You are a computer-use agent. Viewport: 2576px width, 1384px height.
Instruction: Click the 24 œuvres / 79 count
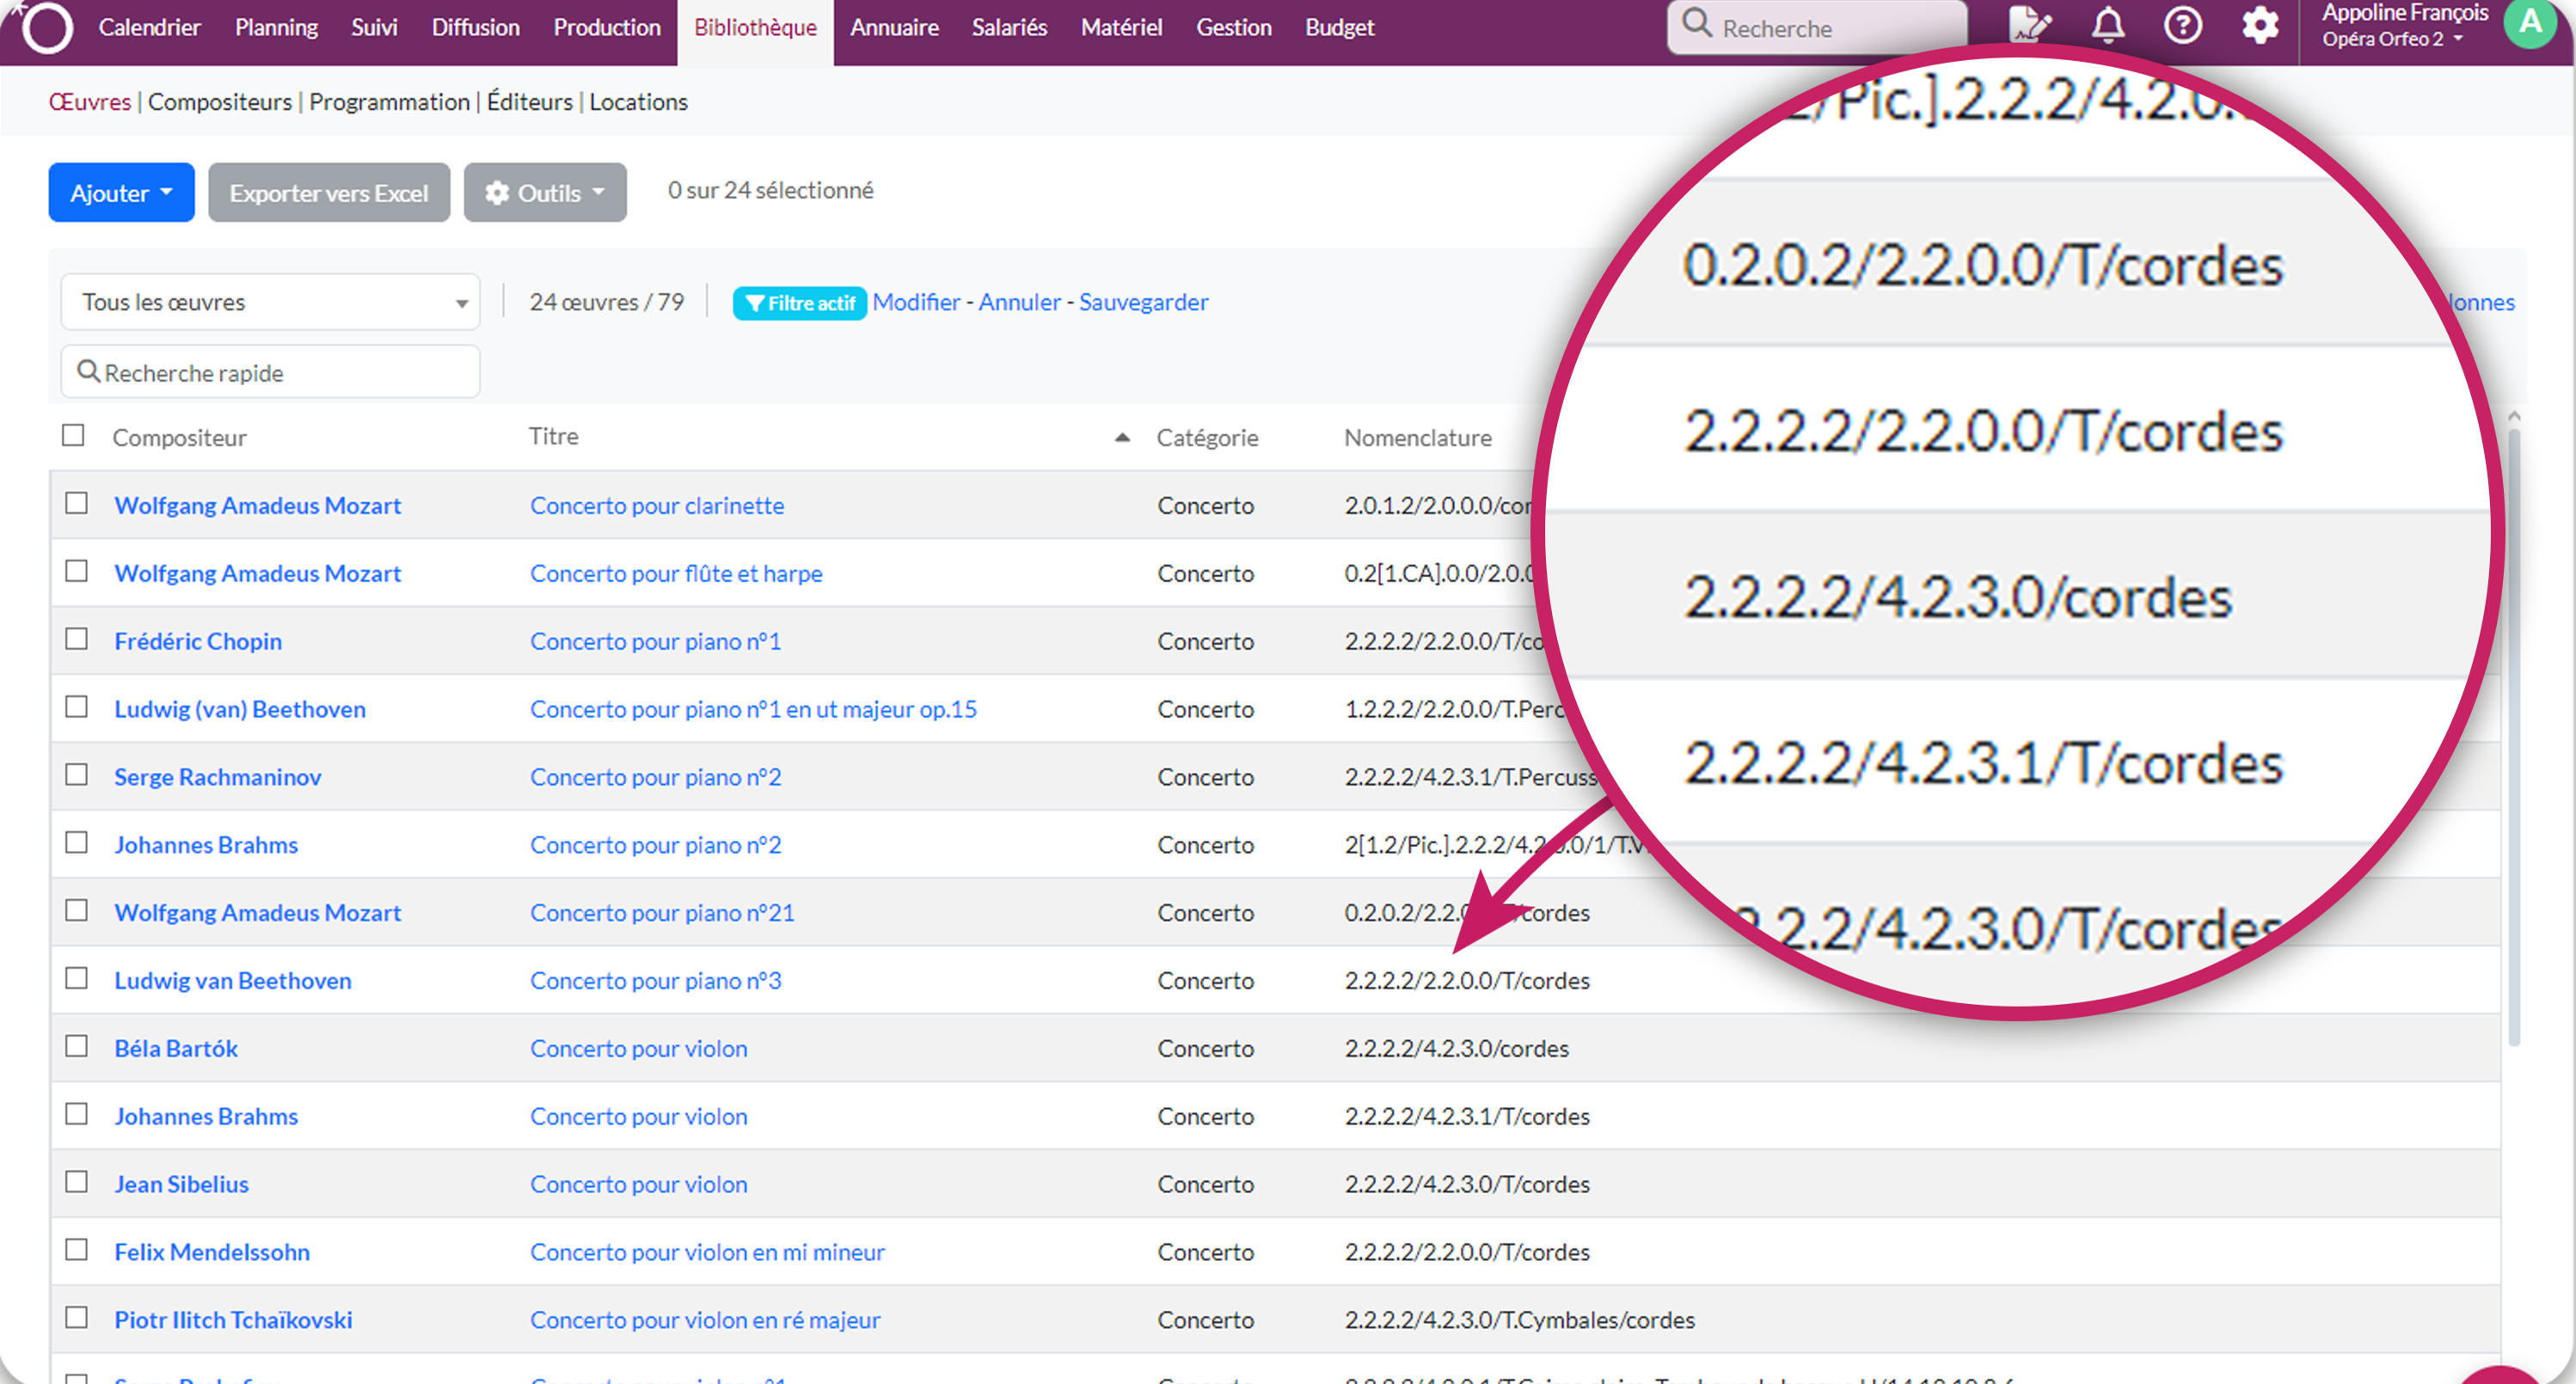606,302
